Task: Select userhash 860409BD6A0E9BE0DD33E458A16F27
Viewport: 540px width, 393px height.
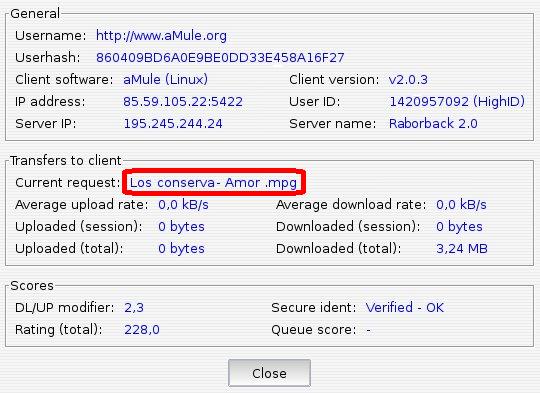Action: coord(220,58)
